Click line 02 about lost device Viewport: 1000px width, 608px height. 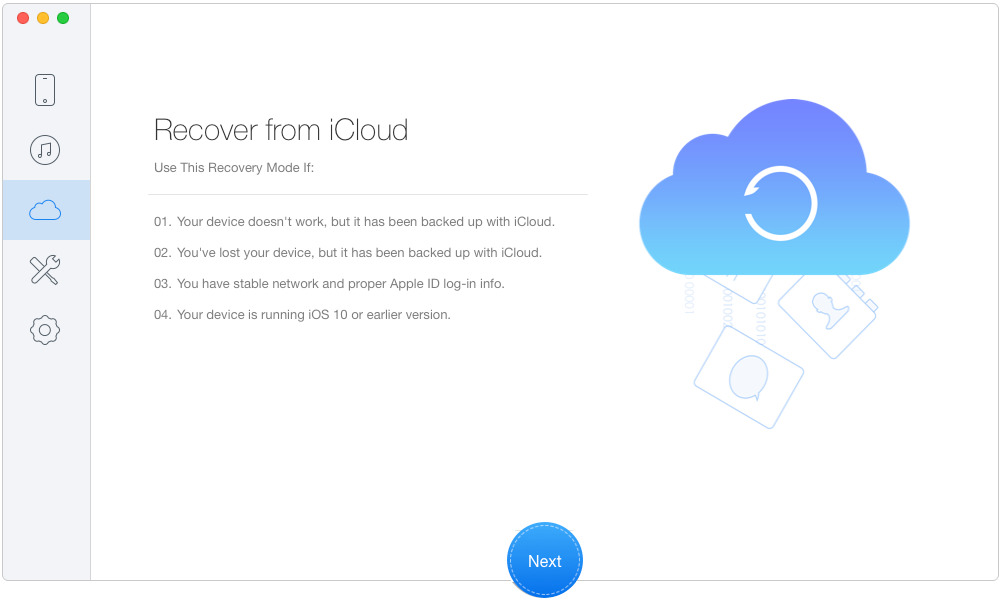click(348, 253)
